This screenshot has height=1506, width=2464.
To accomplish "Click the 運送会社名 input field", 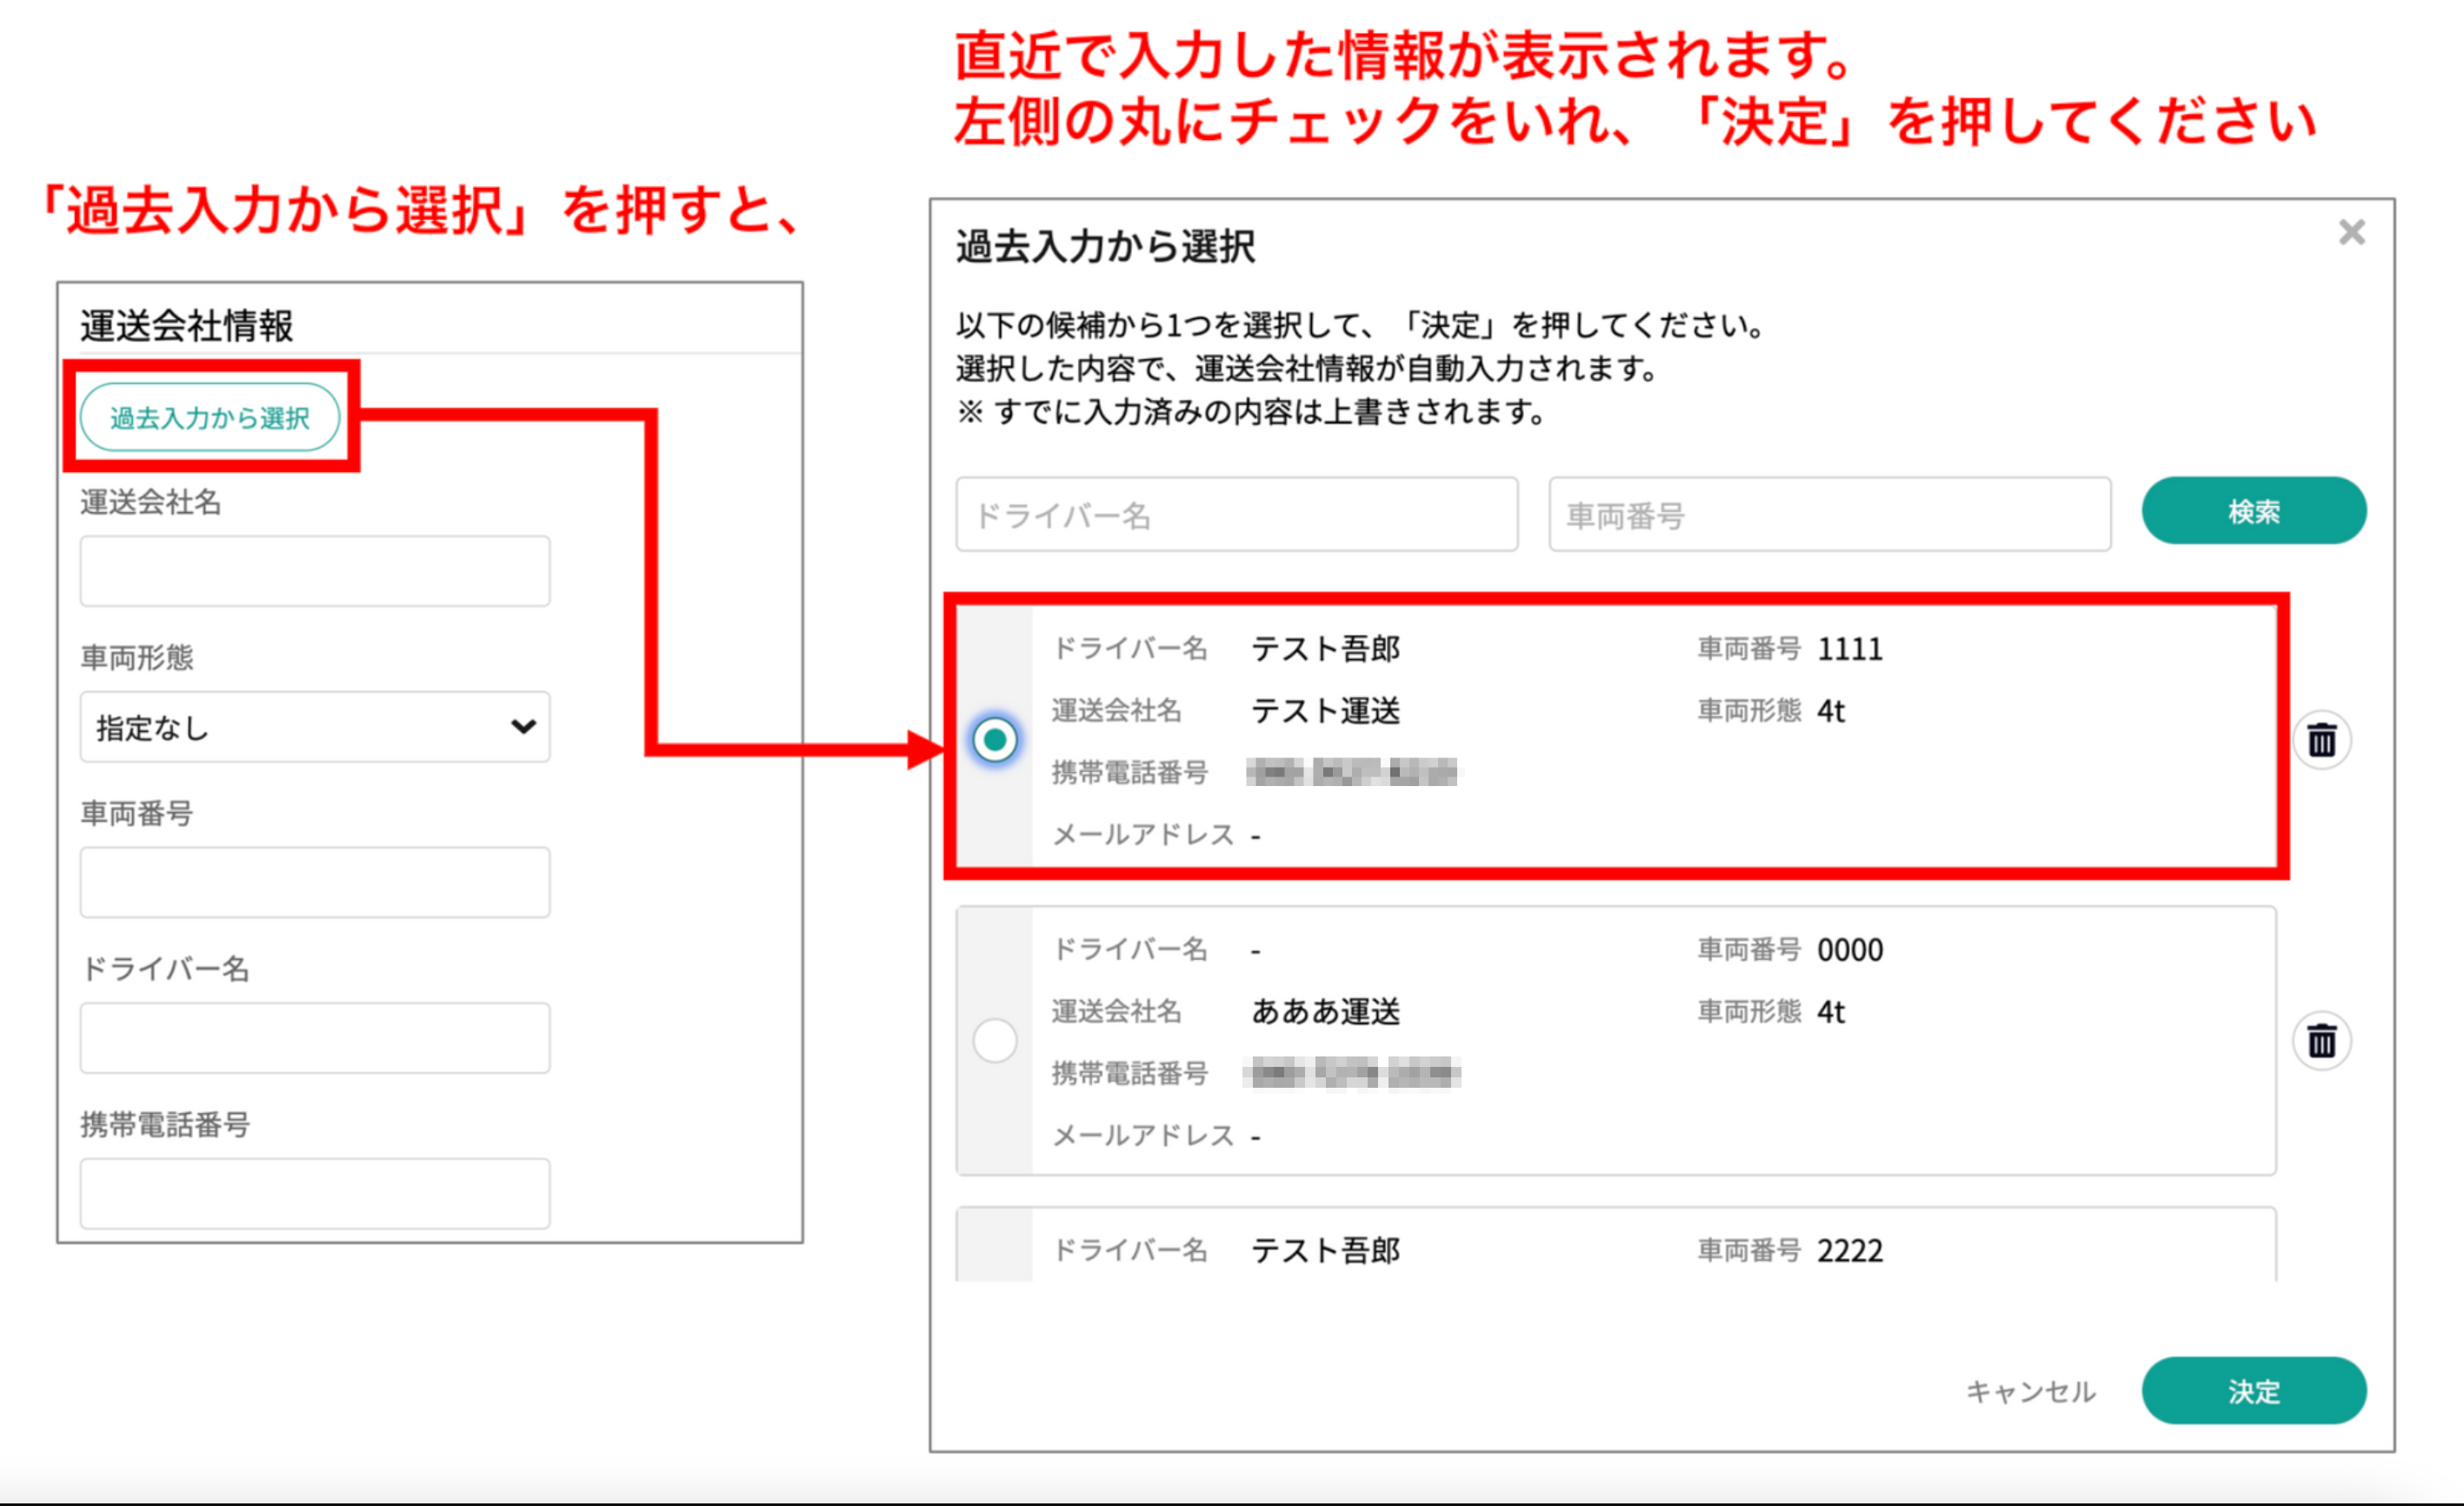I will coord(314,571).
